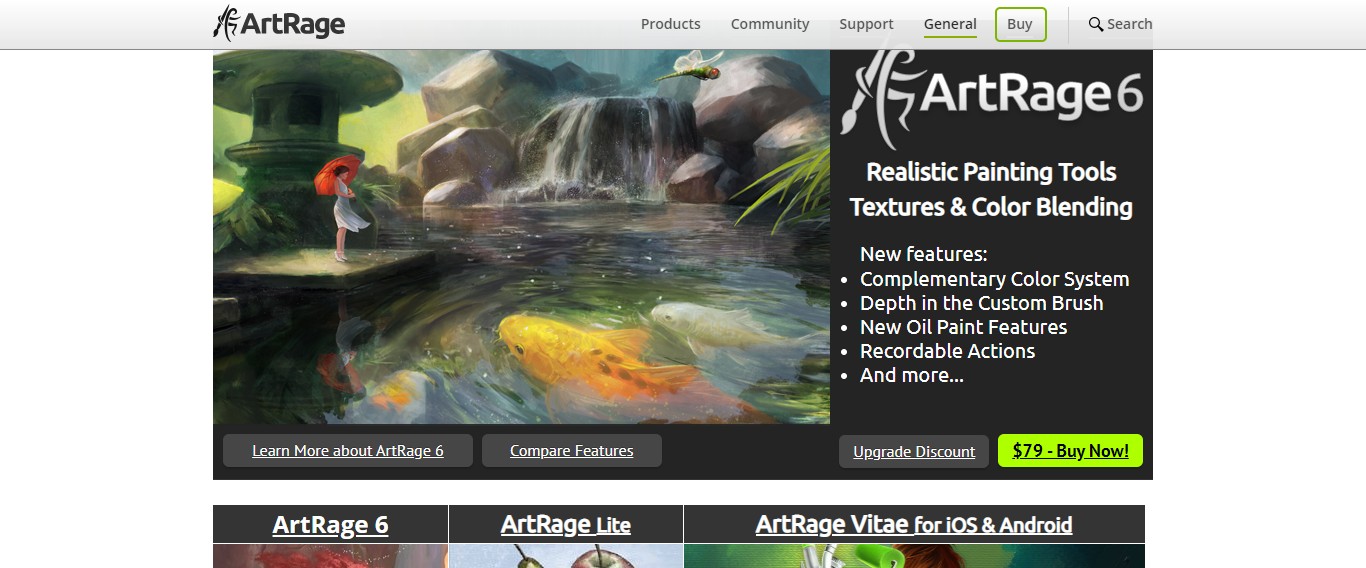
Task: Click Learn More about ArtRage 6
Action: pyautogui.click(x=348, y=451)
